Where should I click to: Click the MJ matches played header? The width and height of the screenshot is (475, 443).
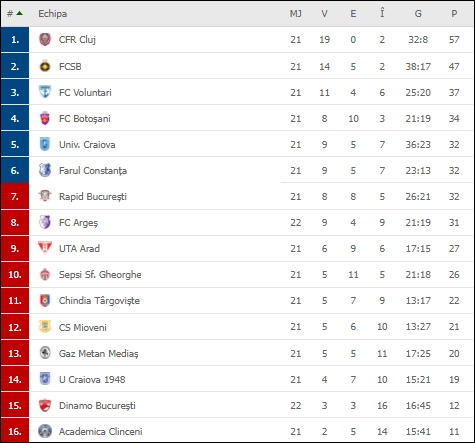point(296,14)
